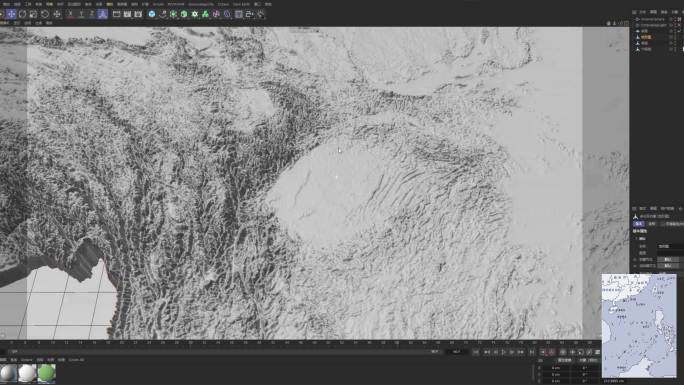Open the render settings clapperboard icon
The image size is (684, 385).
pos(138,14)
